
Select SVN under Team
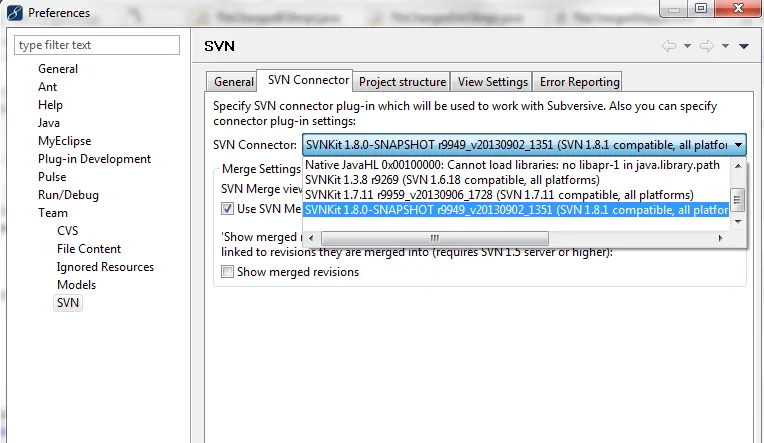click(x=68, y=303)
